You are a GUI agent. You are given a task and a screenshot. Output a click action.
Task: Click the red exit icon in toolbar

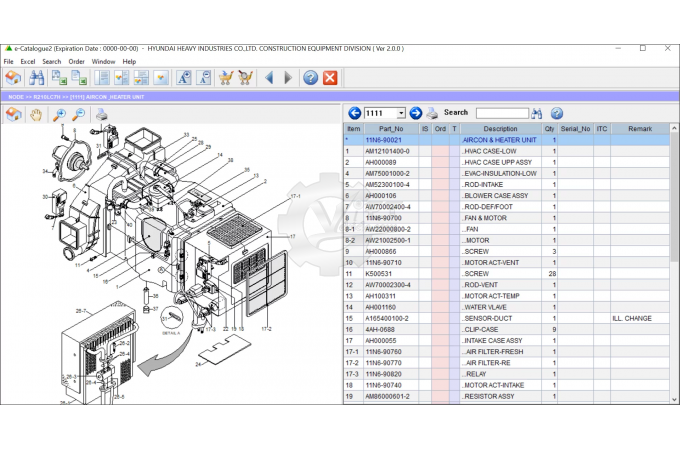(330, 77)
